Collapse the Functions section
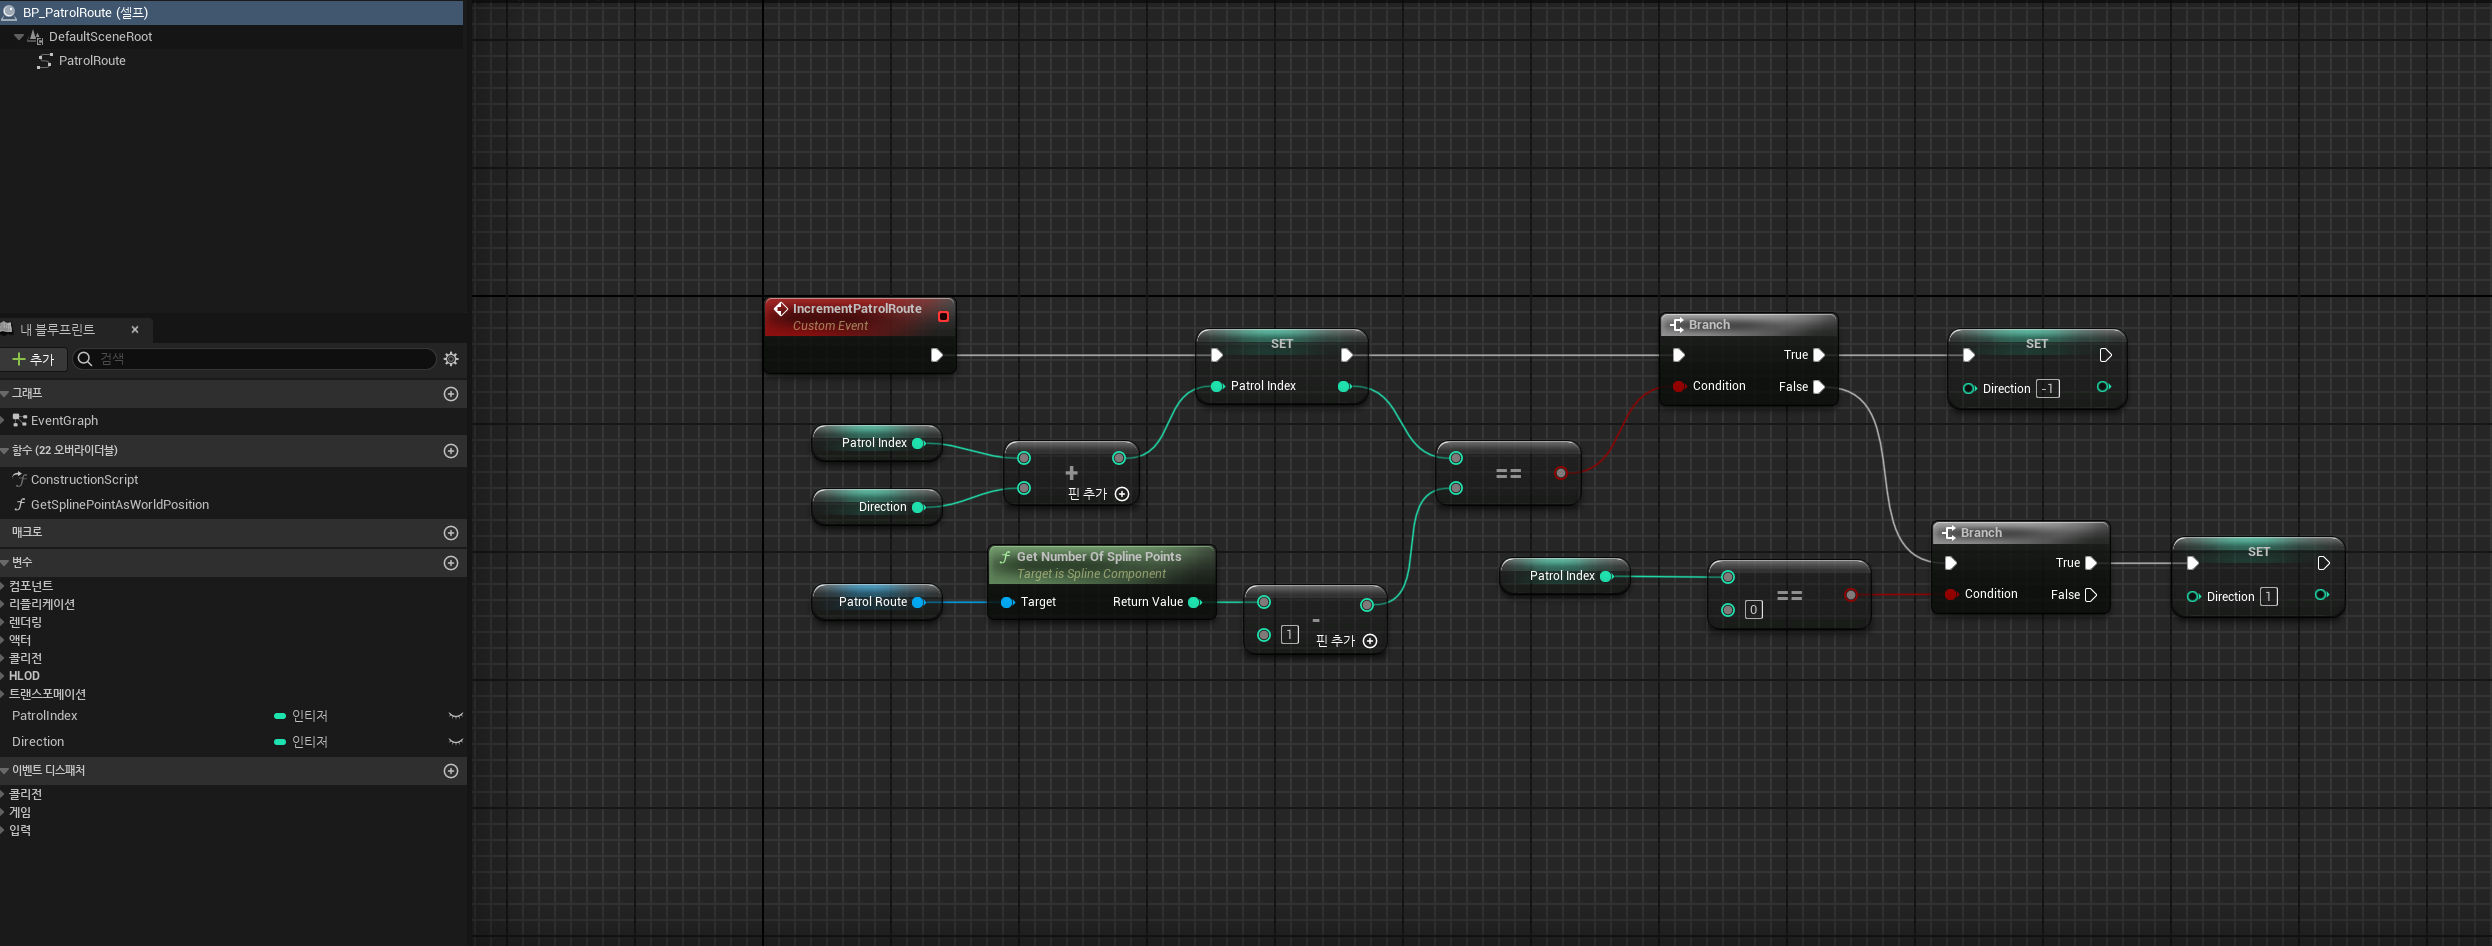 (x=5, y=451)
